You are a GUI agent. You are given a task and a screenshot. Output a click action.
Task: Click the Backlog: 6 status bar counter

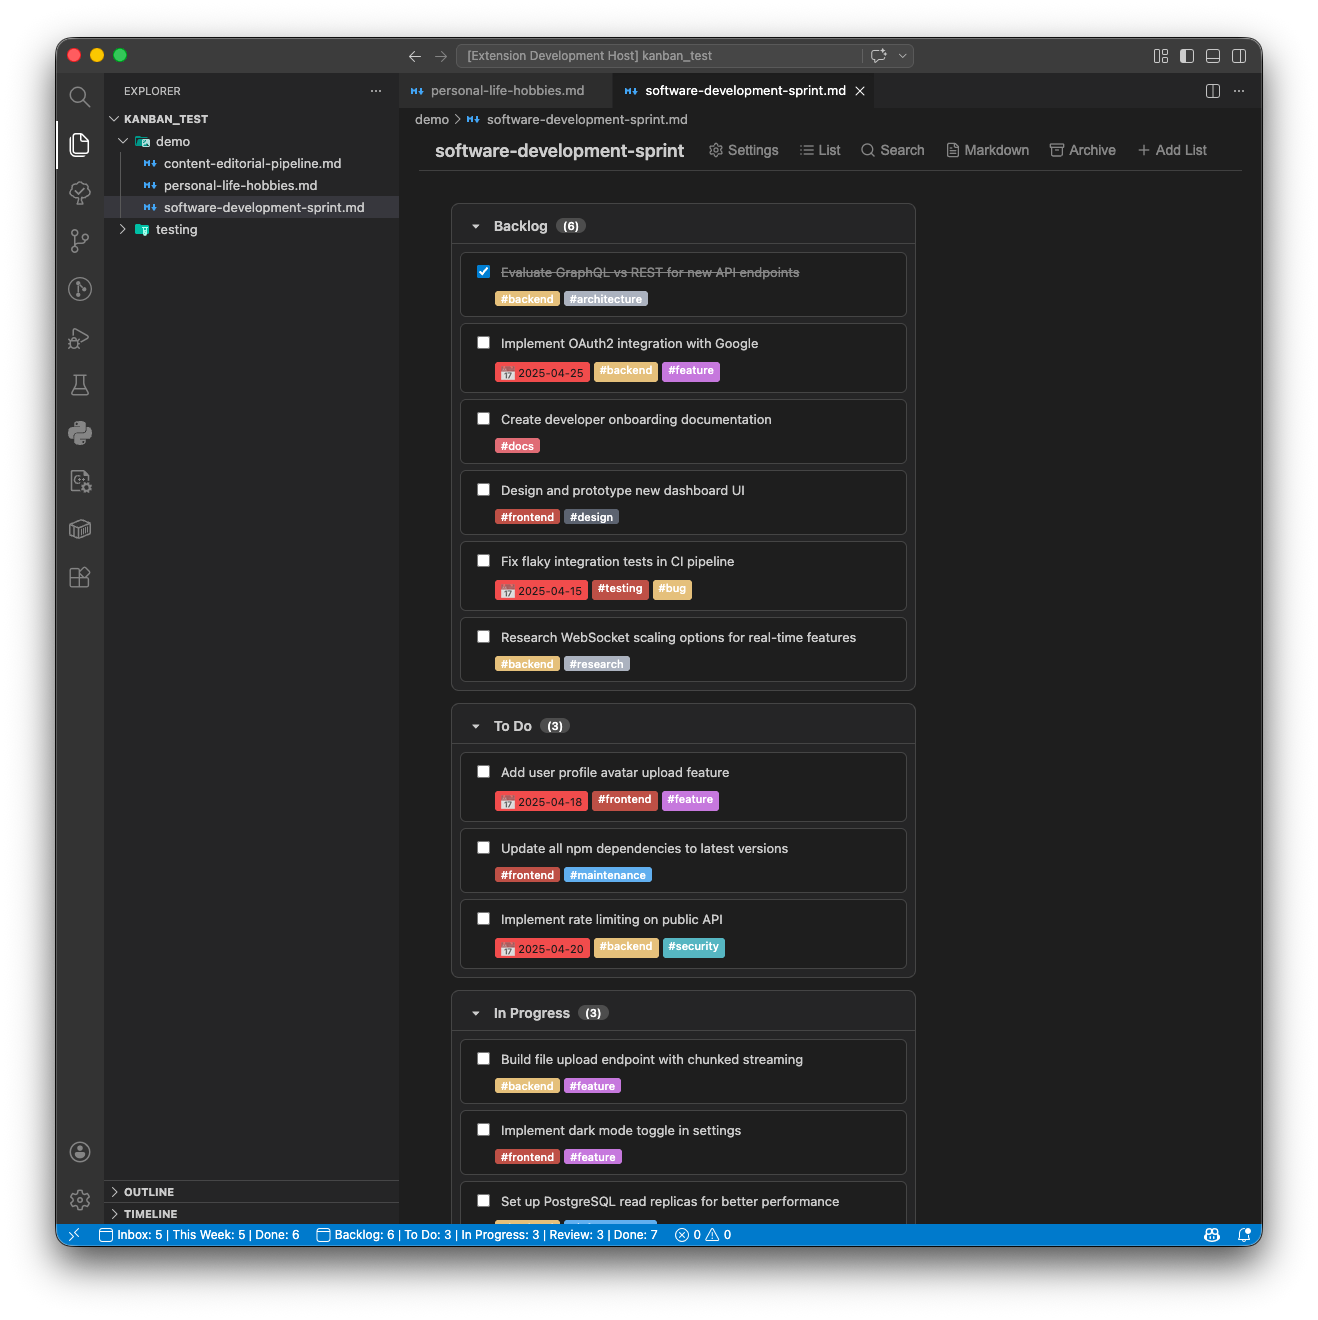pyautogui.click(x=364, y=1234)
